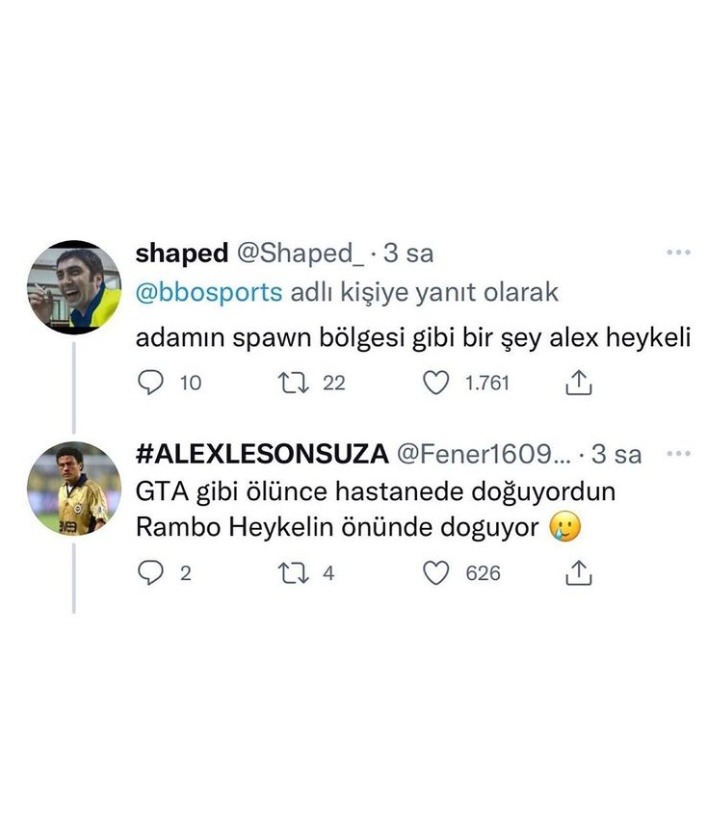Share shaped's tweet via share icon
Image resolution: width=720 pixels, height=814 pixels.
pyautogui.click(x=578, y=383)
